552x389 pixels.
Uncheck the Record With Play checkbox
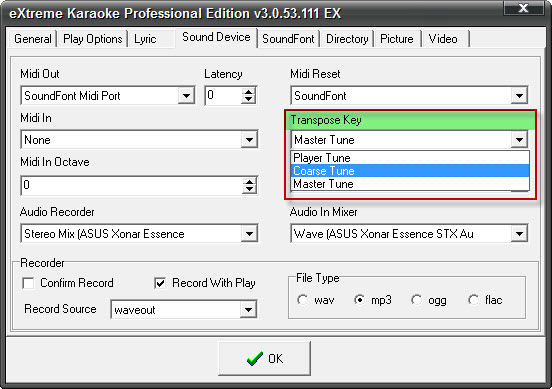click(160, 283)
